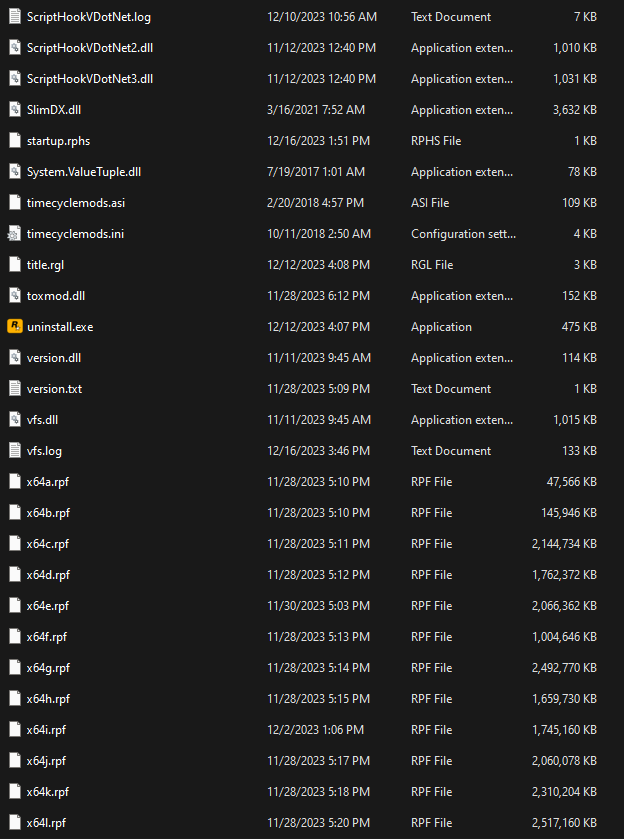Select the timecyclemods.asi file name

coord(76,202)
